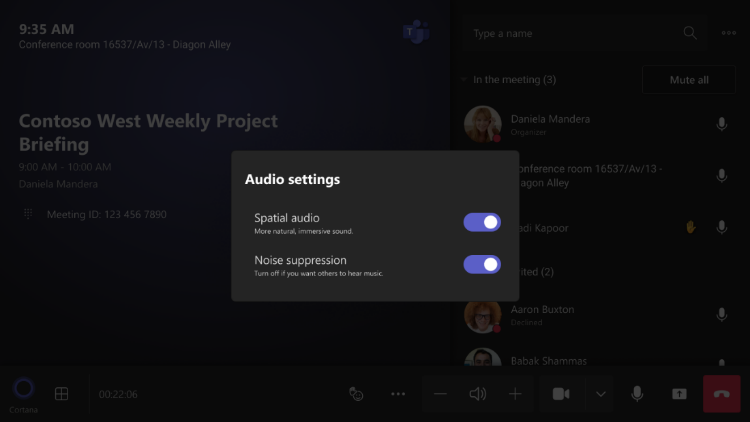Open the layout grid view icon

pyautogui.click(x=61, y=394)
